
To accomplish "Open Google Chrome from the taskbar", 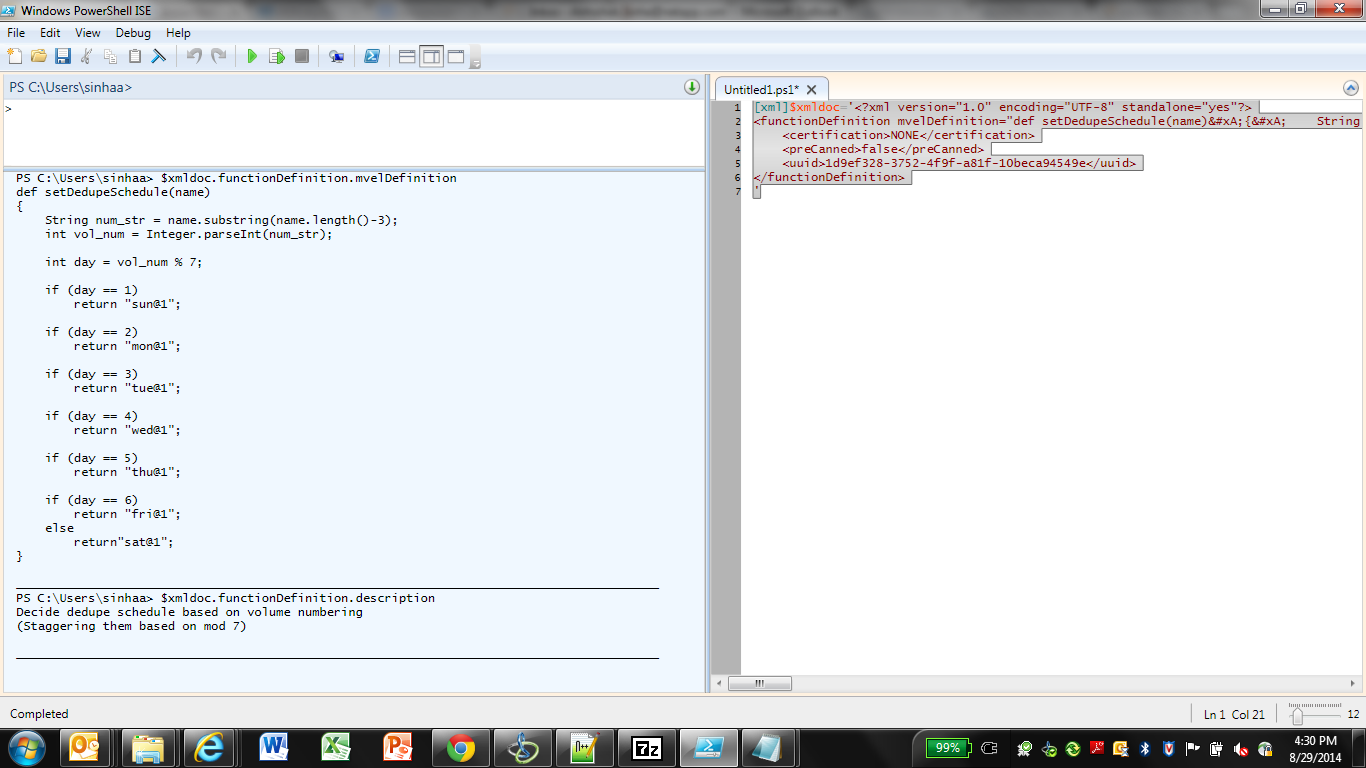I will [461, 748].
